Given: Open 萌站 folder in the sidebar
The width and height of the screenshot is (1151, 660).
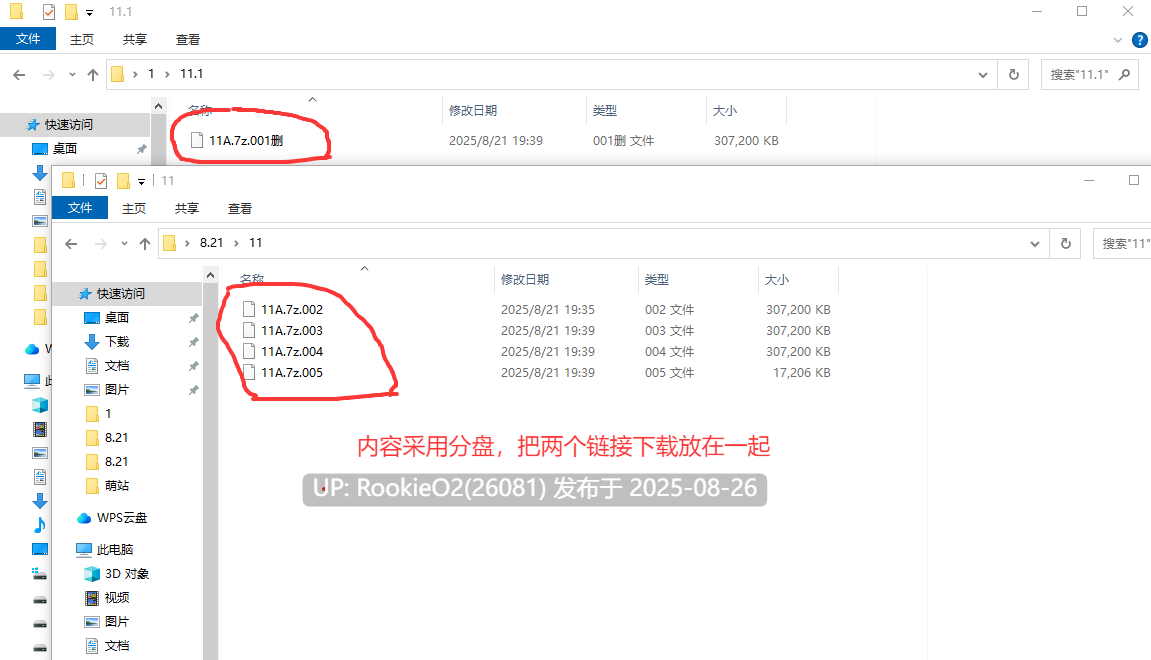Looking at the screenshot, I should (117, 485).
